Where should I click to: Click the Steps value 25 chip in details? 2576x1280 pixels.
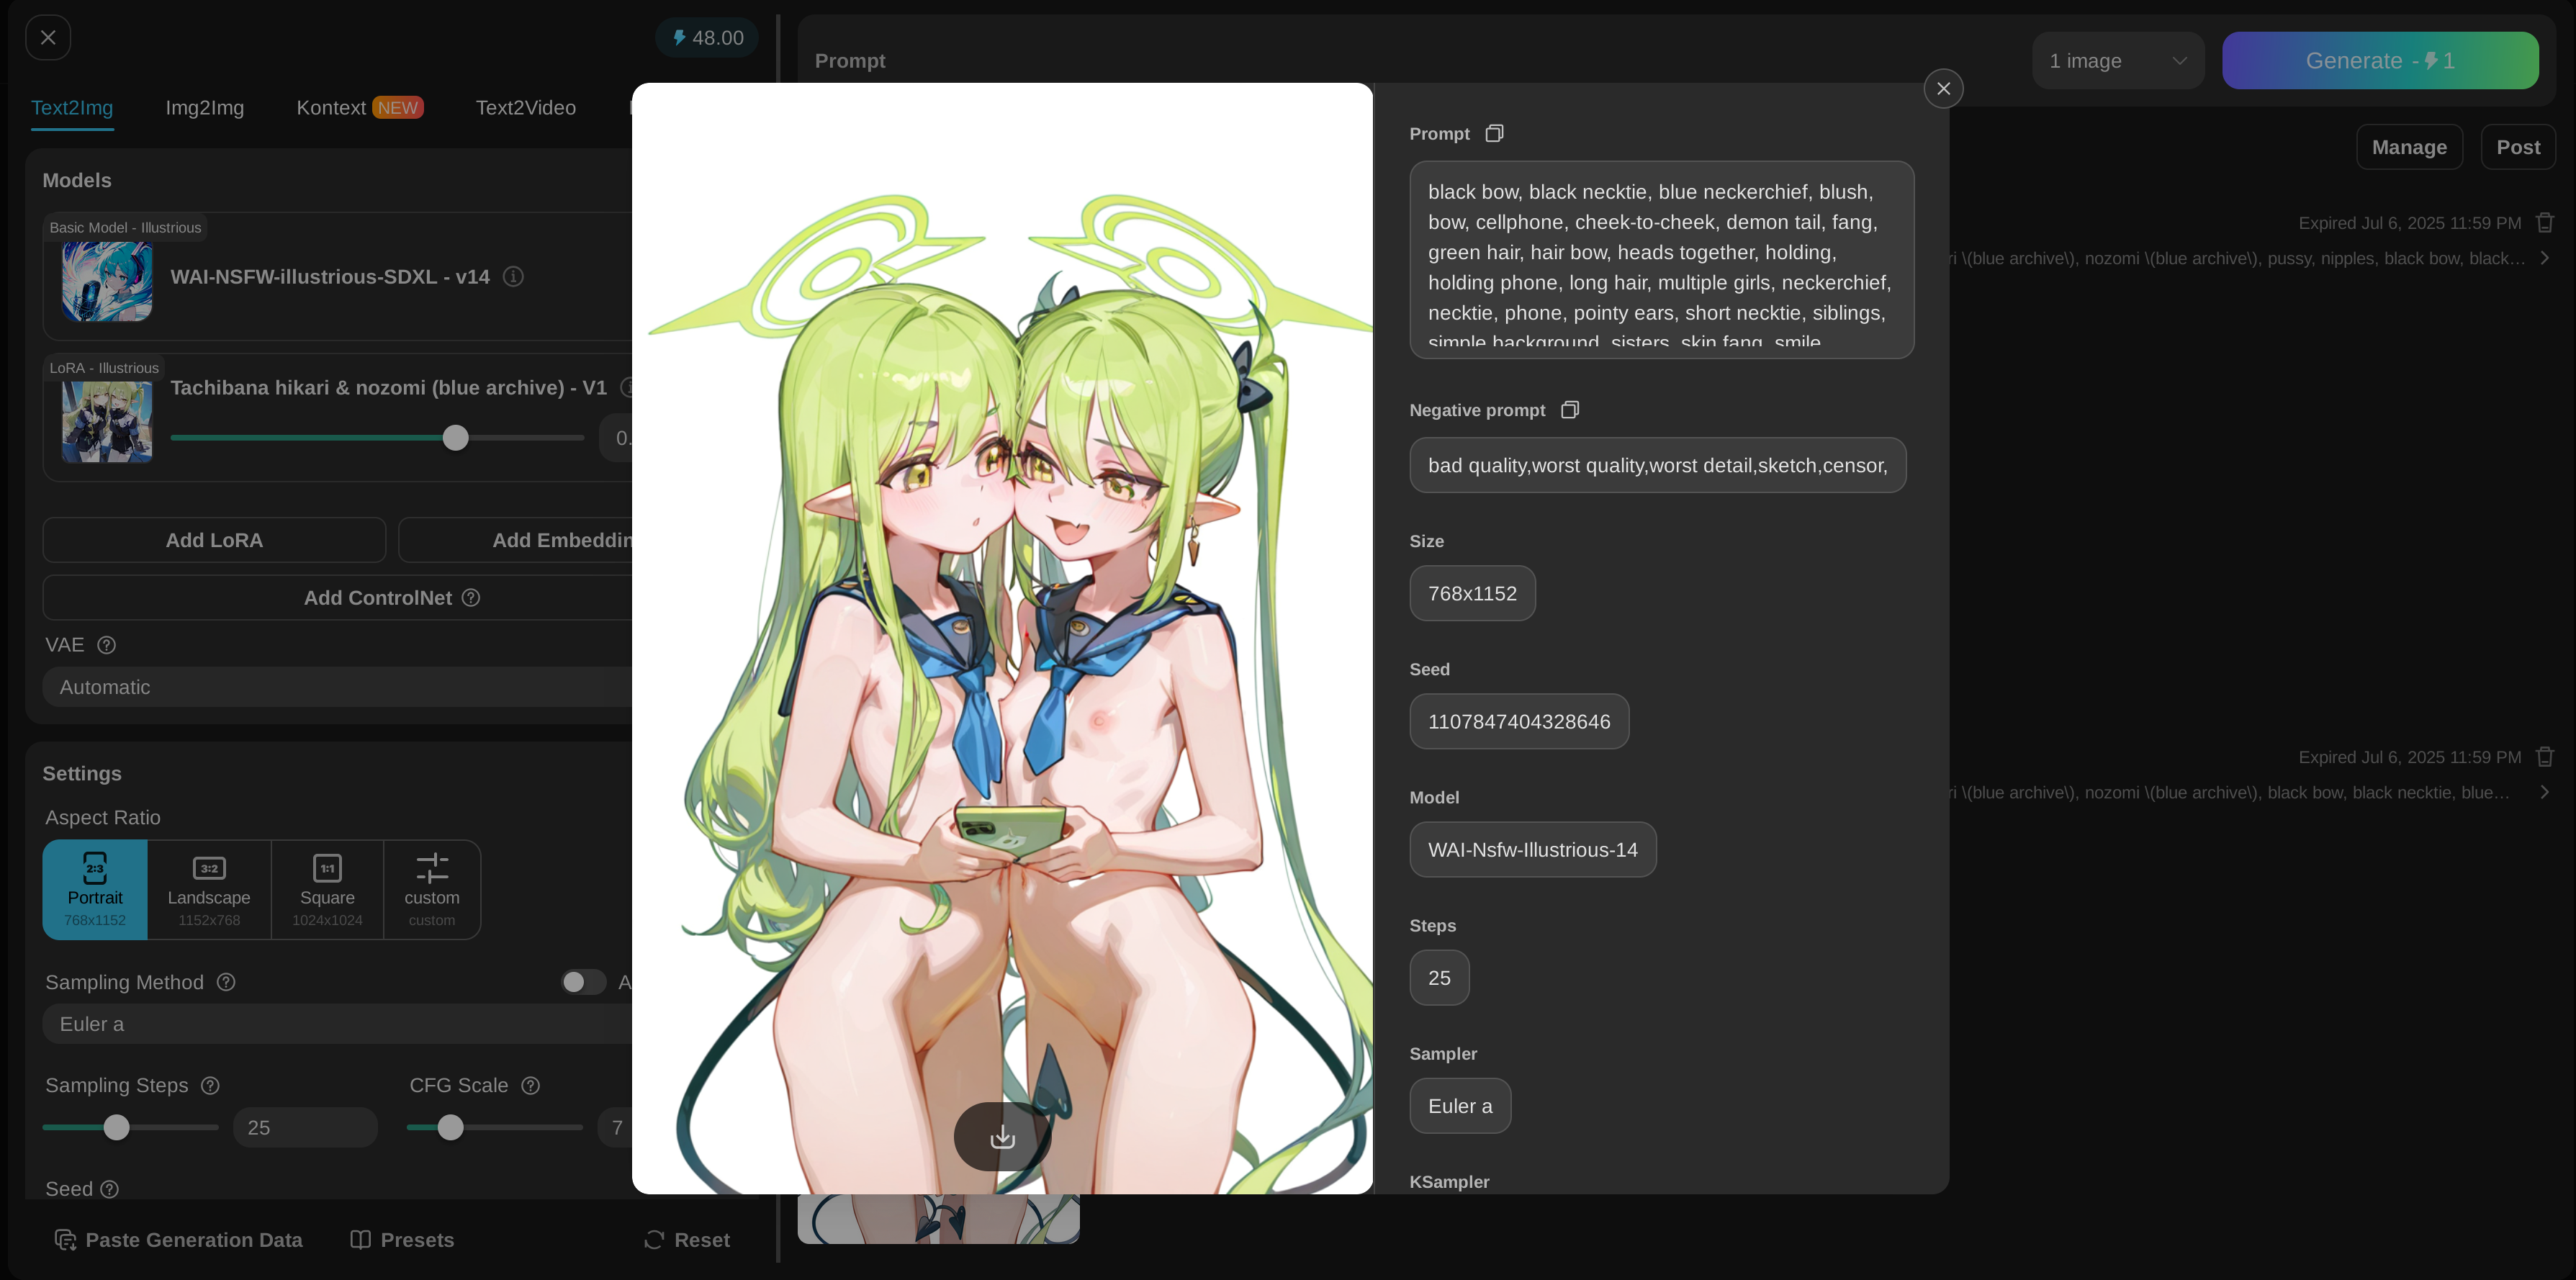(1439, 978)
